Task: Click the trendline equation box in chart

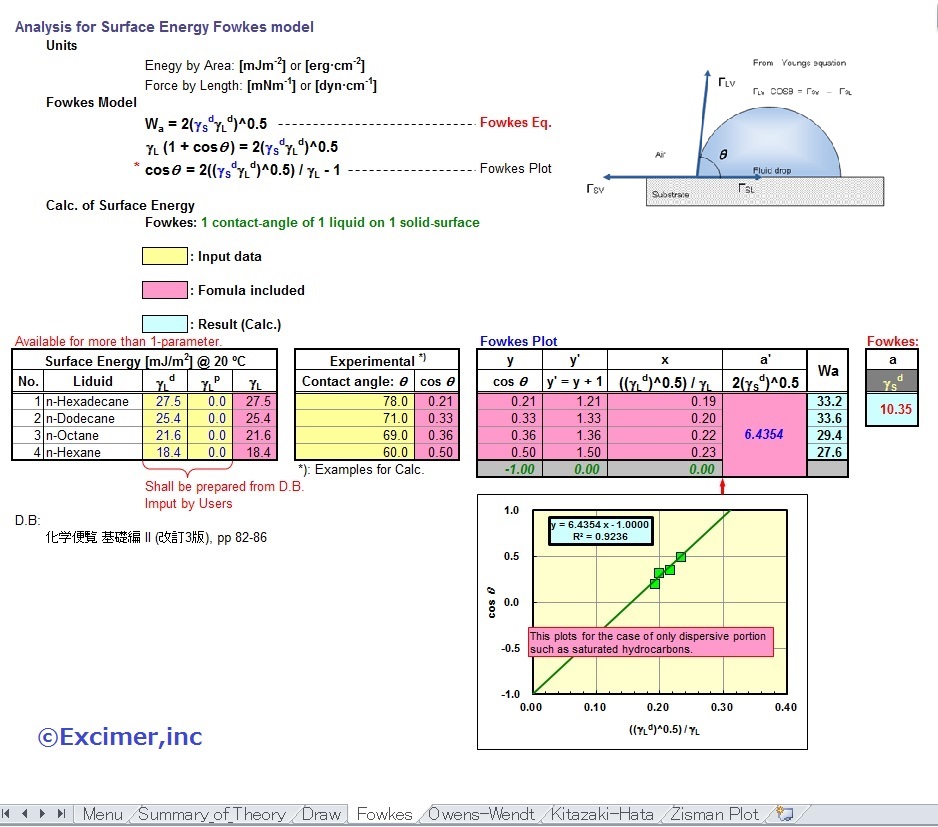Action: [600, 531]
